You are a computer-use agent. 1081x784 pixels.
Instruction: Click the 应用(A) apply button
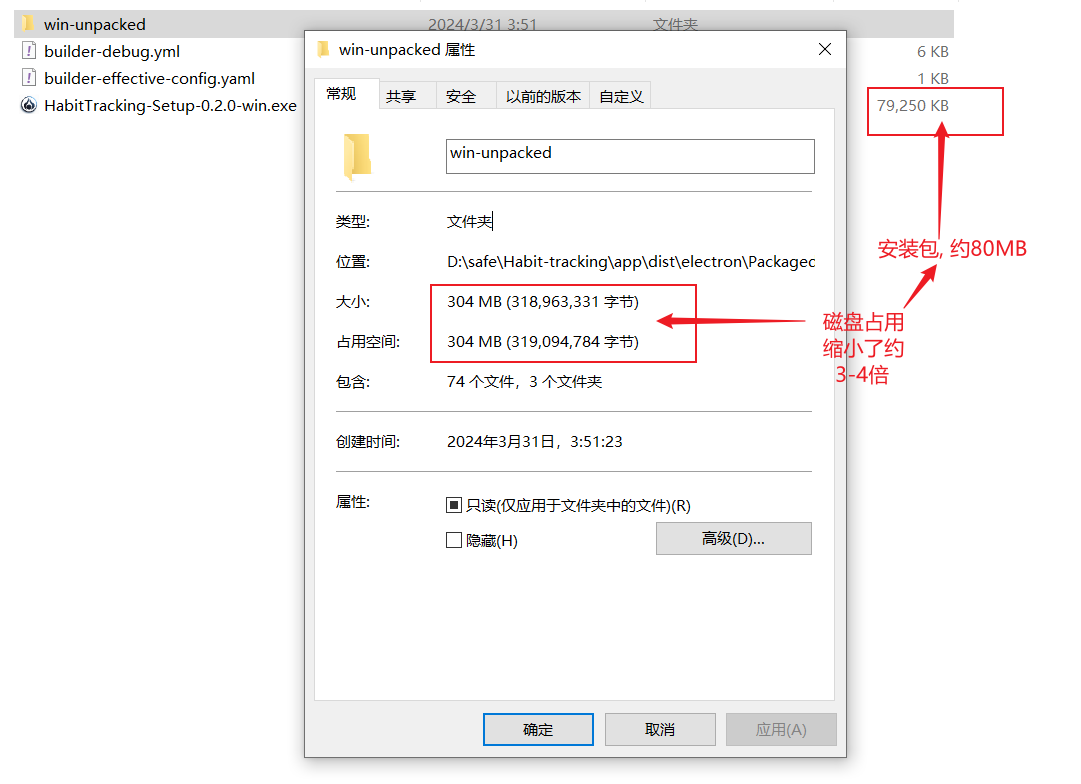(x=781, y=730)
